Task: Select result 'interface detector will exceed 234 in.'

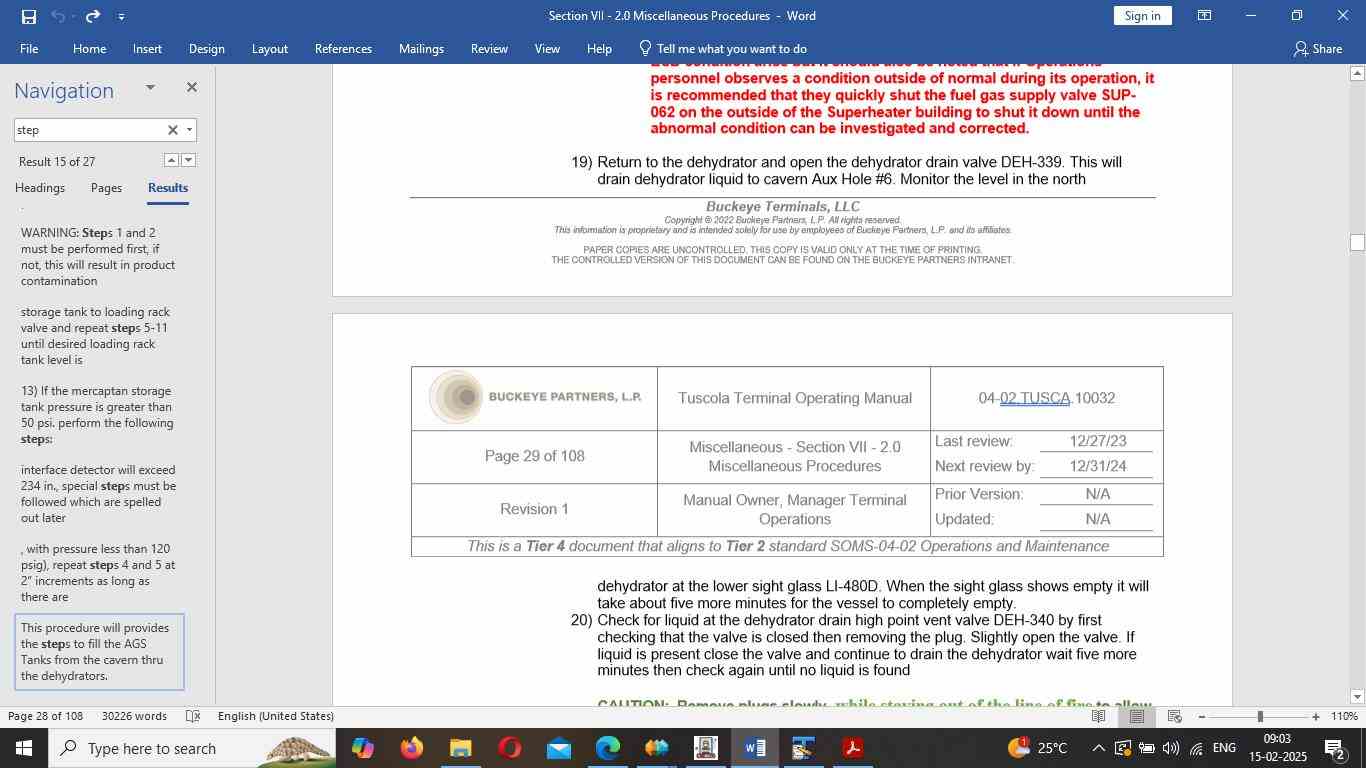Action: (98, 494)
